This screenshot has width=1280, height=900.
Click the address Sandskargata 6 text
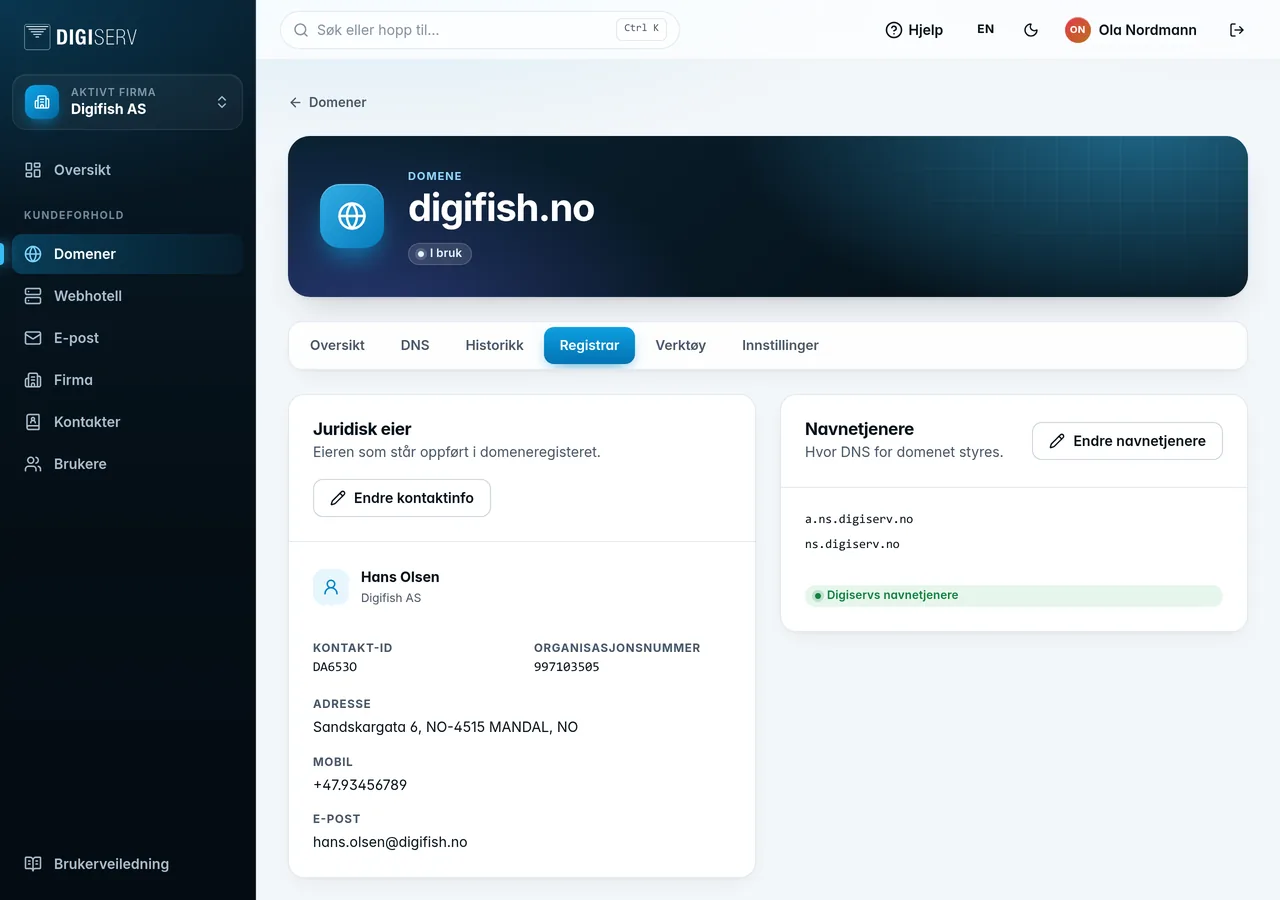(x=445, y=727)
